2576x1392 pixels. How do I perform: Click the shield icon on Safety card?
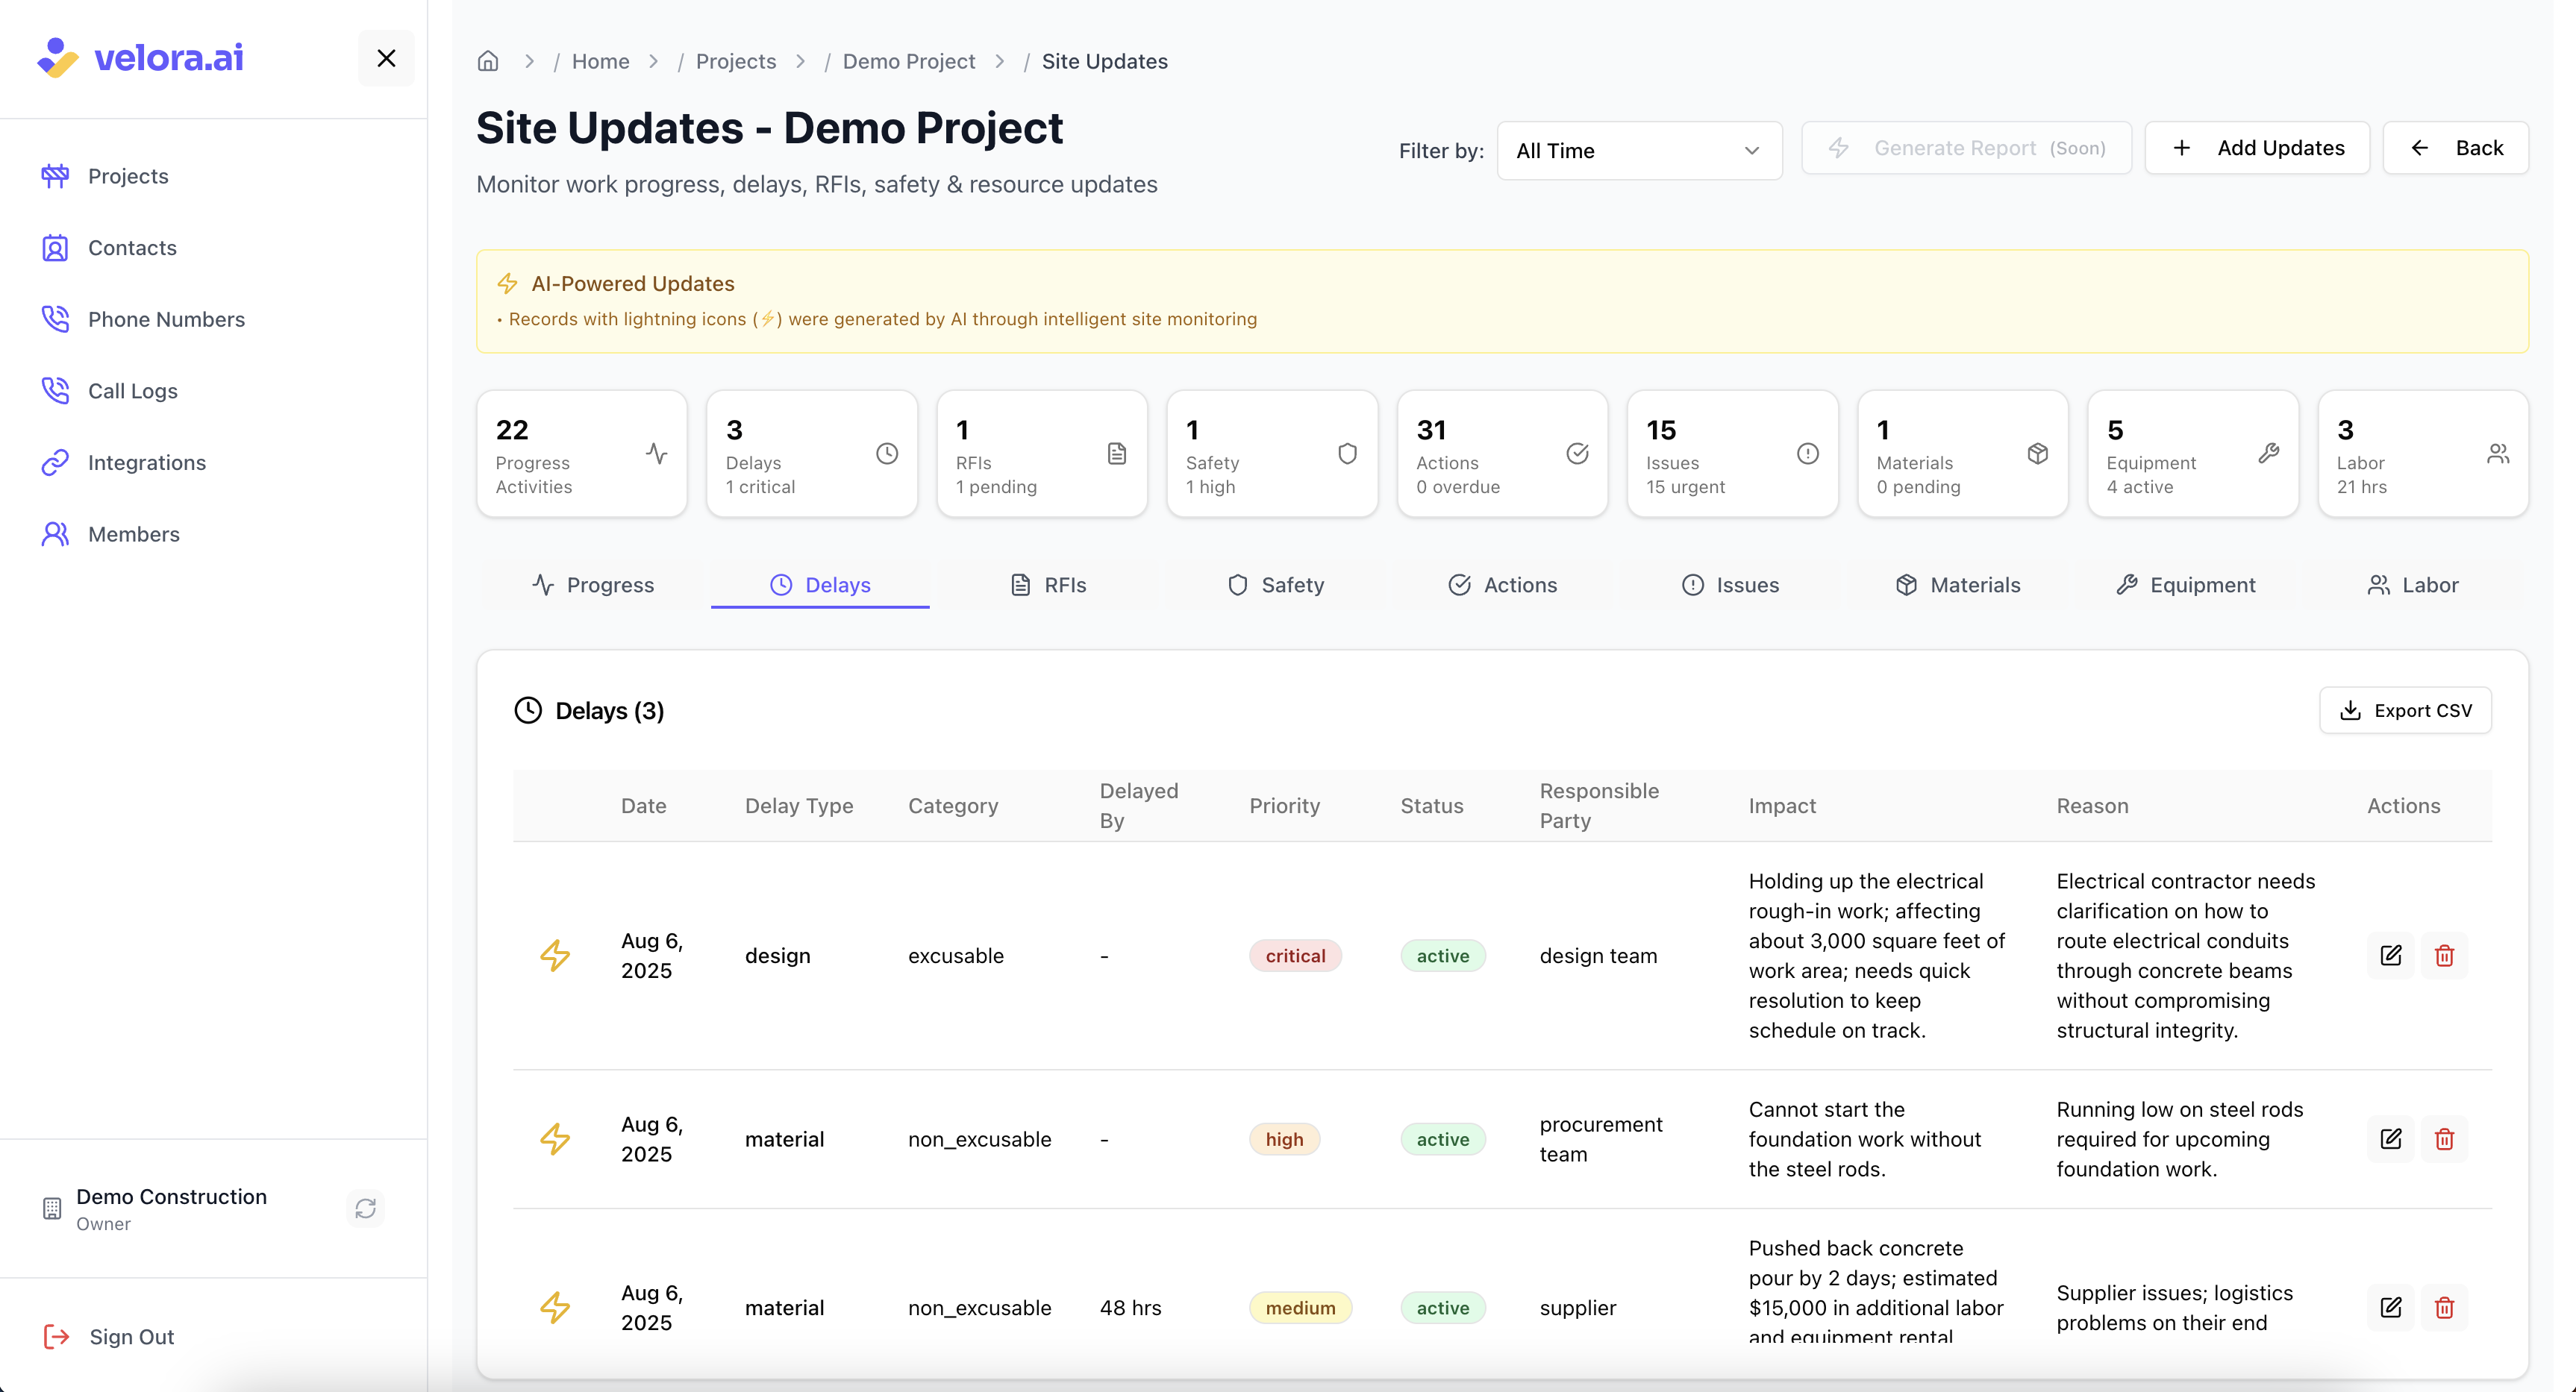tap(1348, 454)
